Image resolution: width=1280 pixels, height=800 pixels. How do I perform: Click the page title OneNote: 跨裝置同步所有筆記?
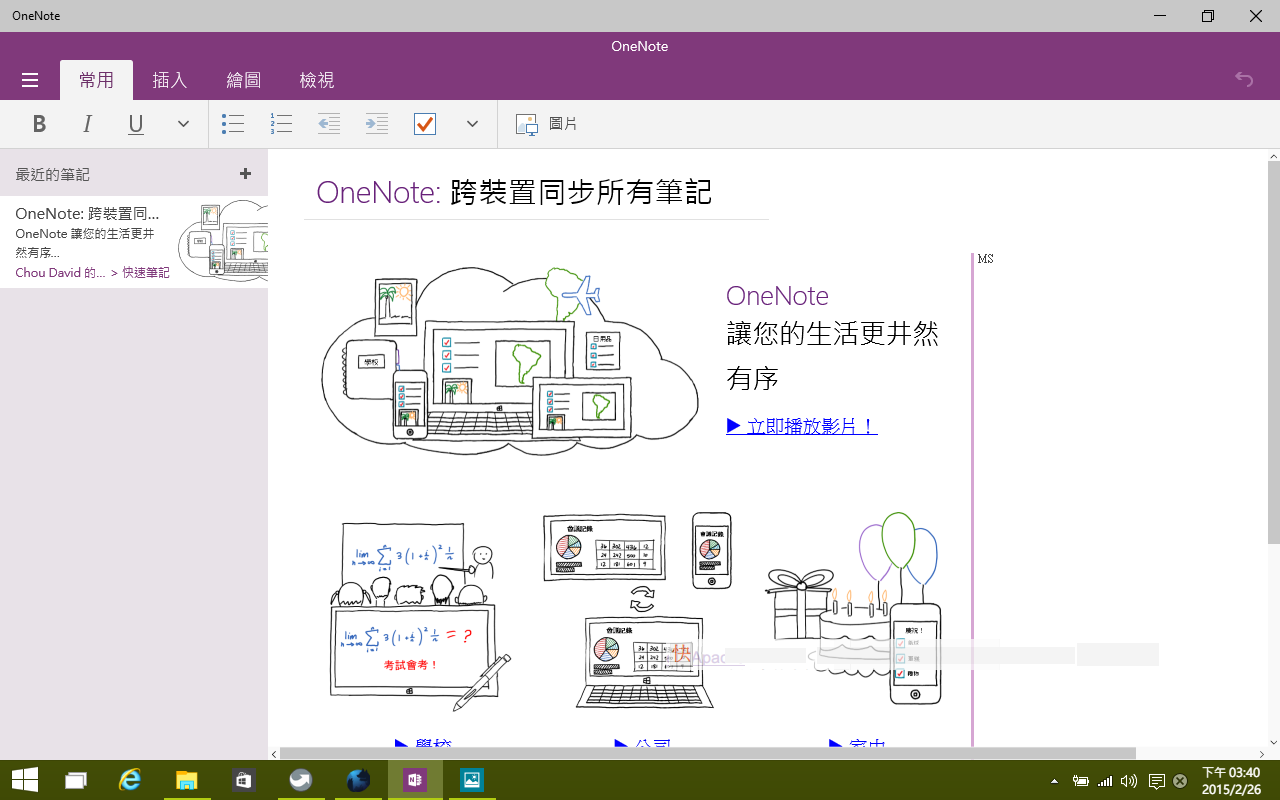tap(514, 192)
